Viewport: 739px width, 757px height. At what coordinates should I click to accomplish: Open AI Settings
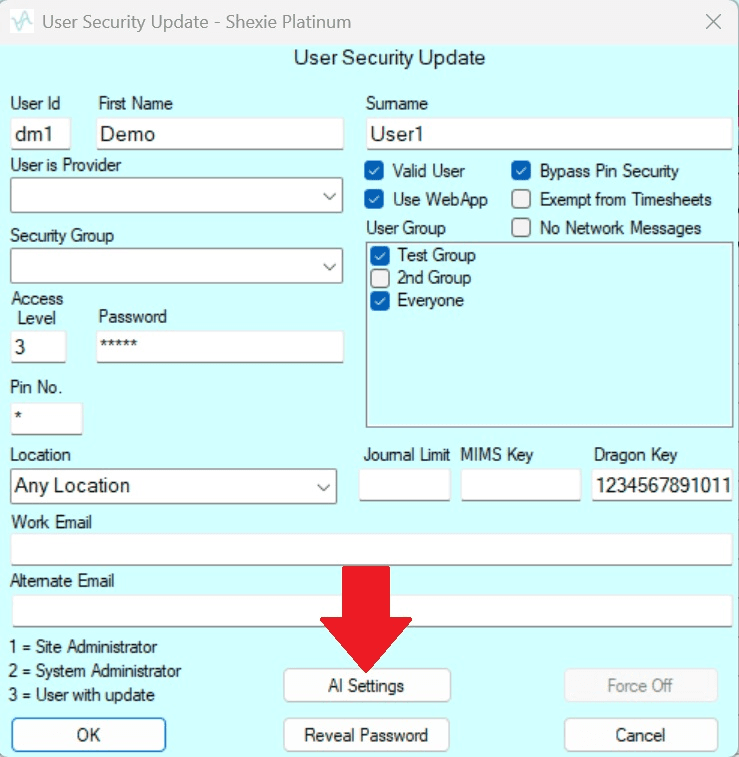click(367, 686)
